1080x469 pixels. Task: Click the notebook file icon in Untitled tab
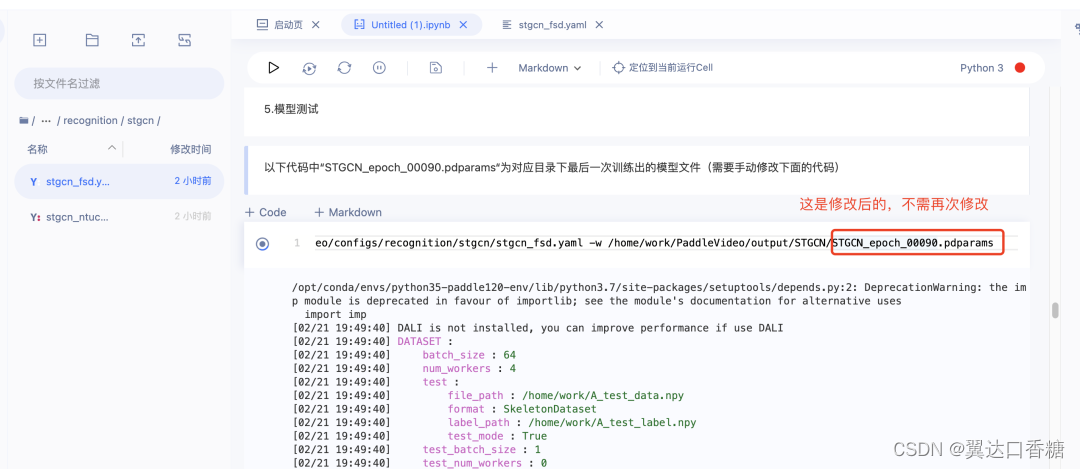click(359, 25)
